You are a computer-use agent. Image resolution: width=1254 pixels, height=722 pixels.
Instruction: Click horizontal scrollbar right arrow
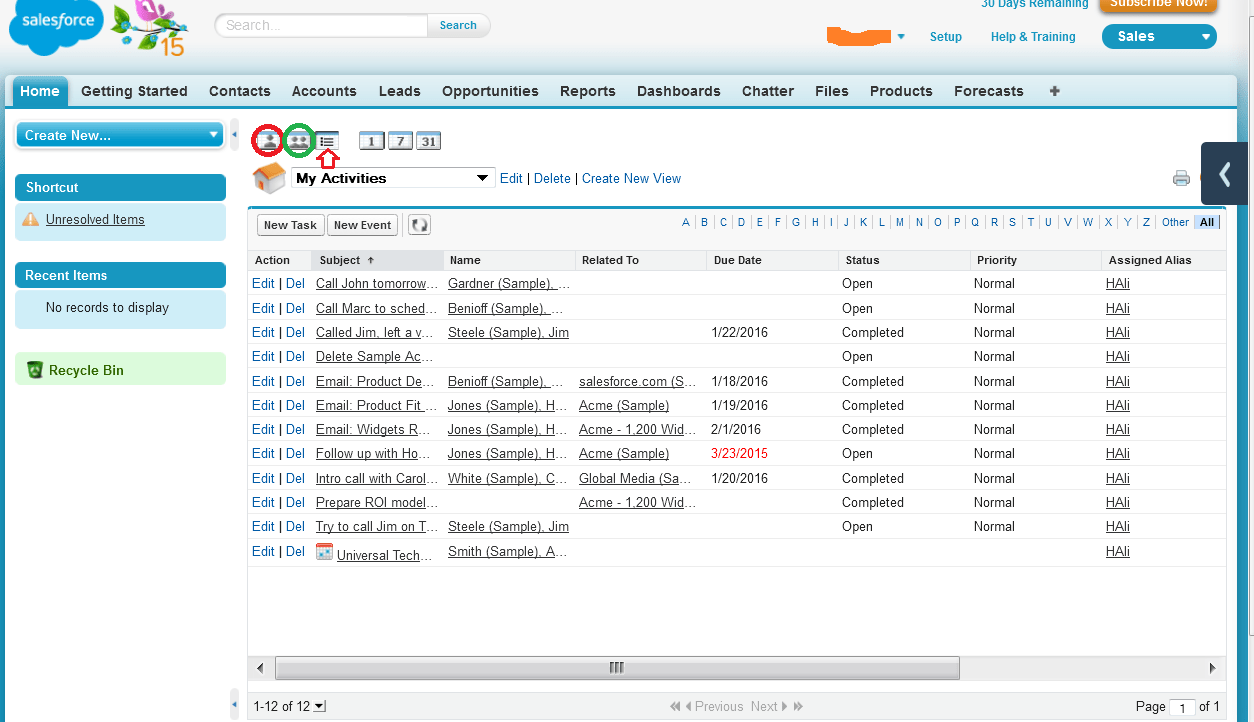tap(1213, 668)
